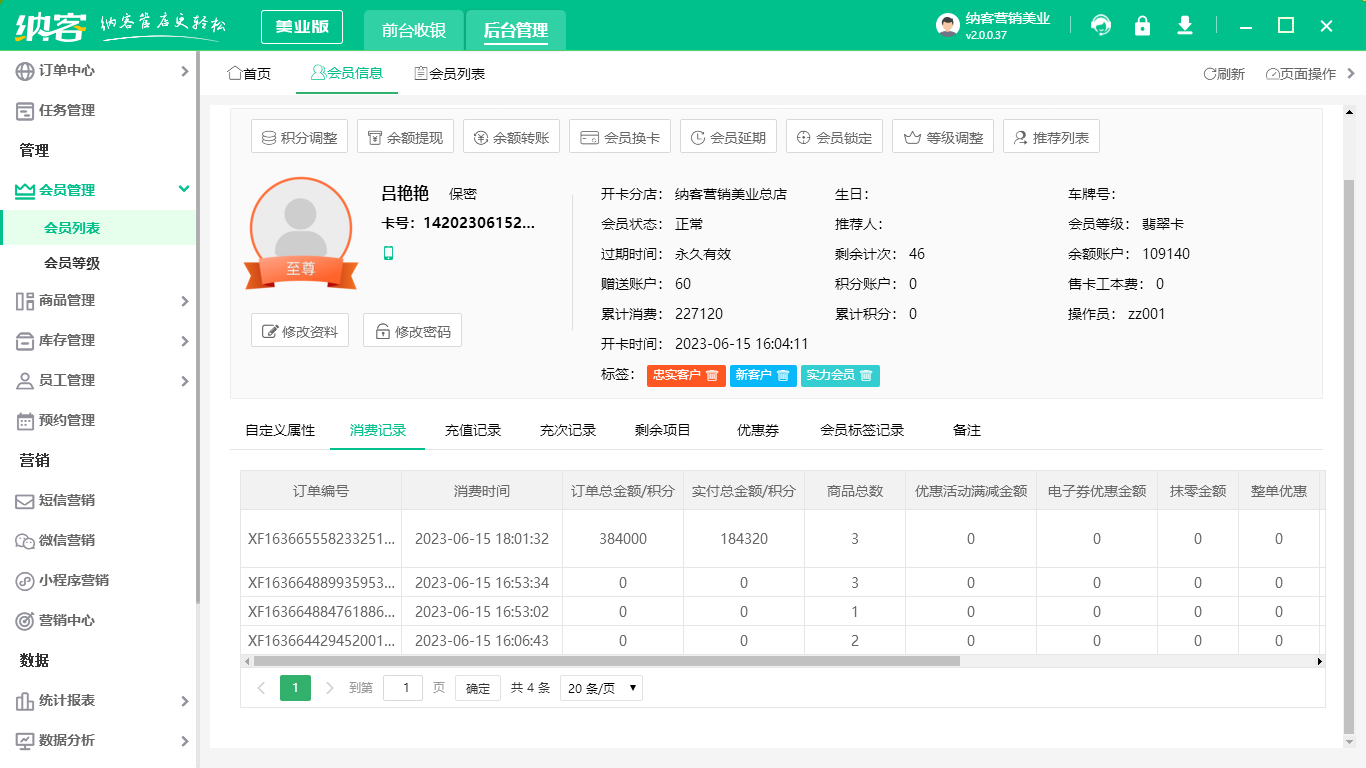Click the download icon in the title bar
This screenshot has height=768, width=1366.
click(x=1184, y=25)
